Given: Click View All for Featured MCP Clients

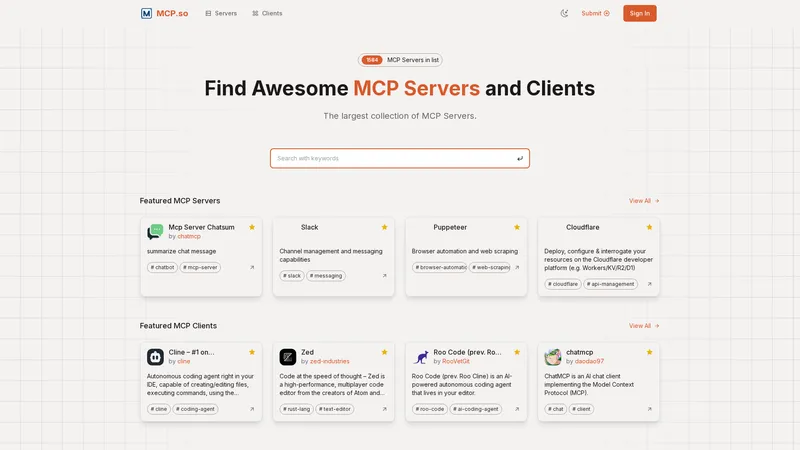Looking at the screenshot, I should click(x=644, y=326).
